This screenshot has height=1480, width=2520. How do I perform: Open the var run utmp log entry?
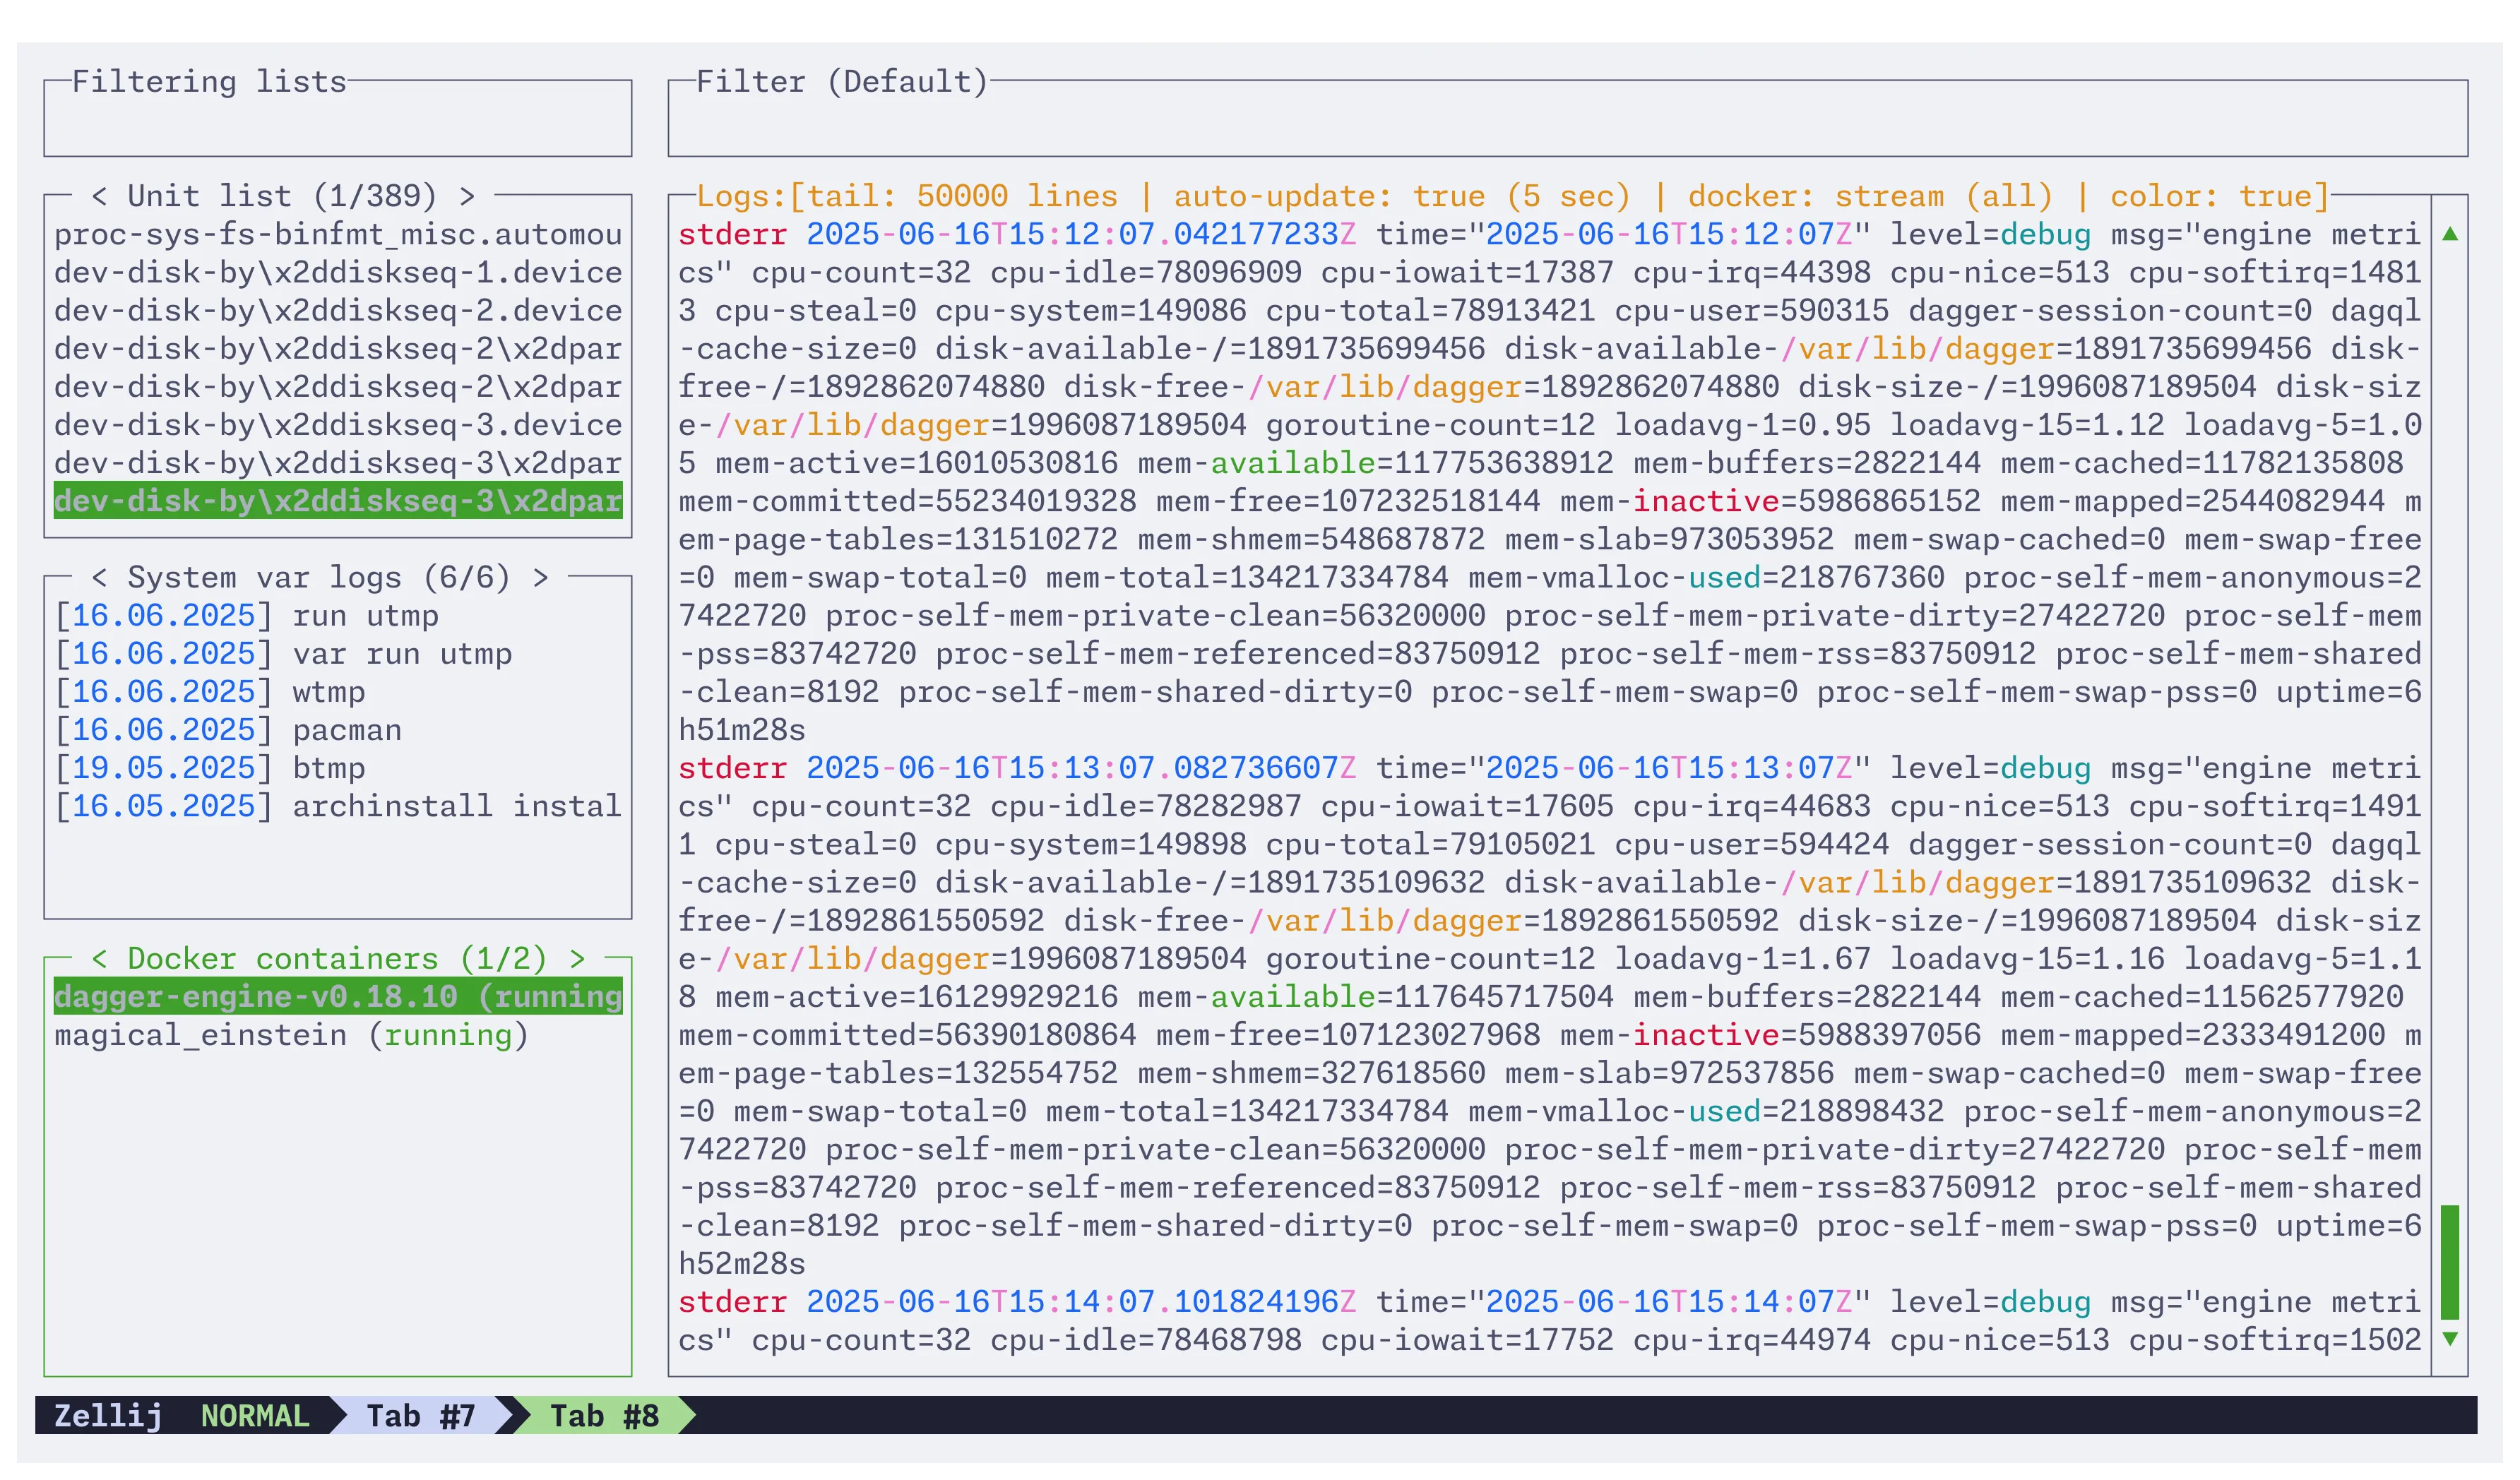point(338,654)
